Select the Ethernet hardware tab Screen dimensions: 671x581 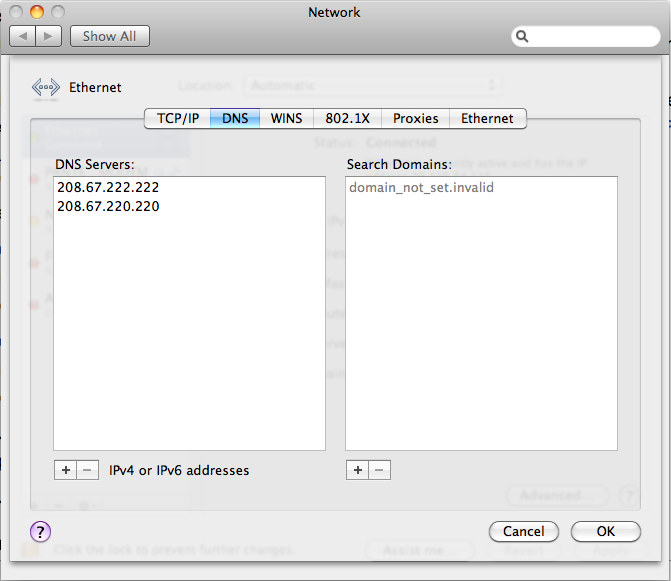pos(487,119)
